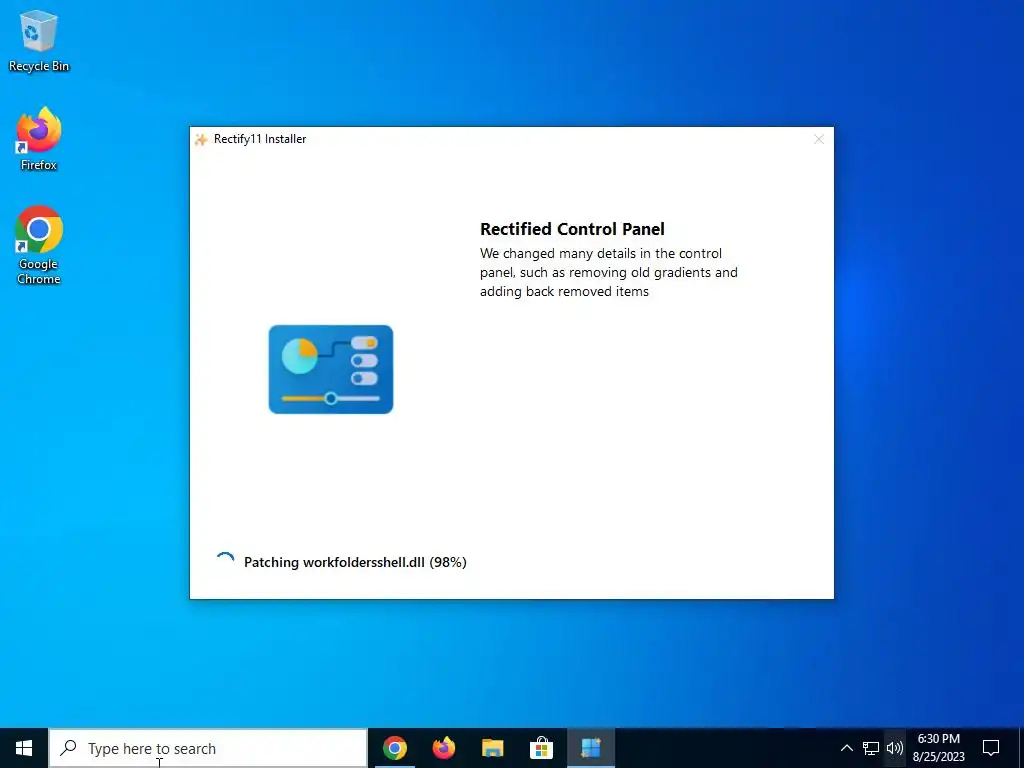Click the 'Patching workfoldersshell.dll (98%)' status text
Screen dimensions: 1024x768
coord(355,562)
